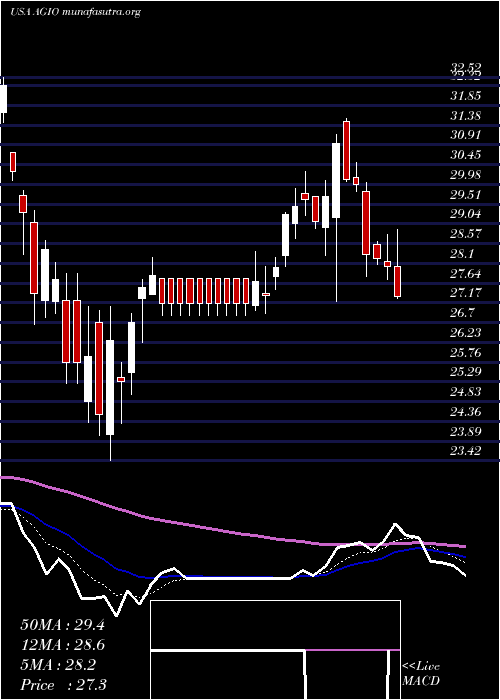
Task: Click the 27.64 price axis label
Action: coord(467,273)
